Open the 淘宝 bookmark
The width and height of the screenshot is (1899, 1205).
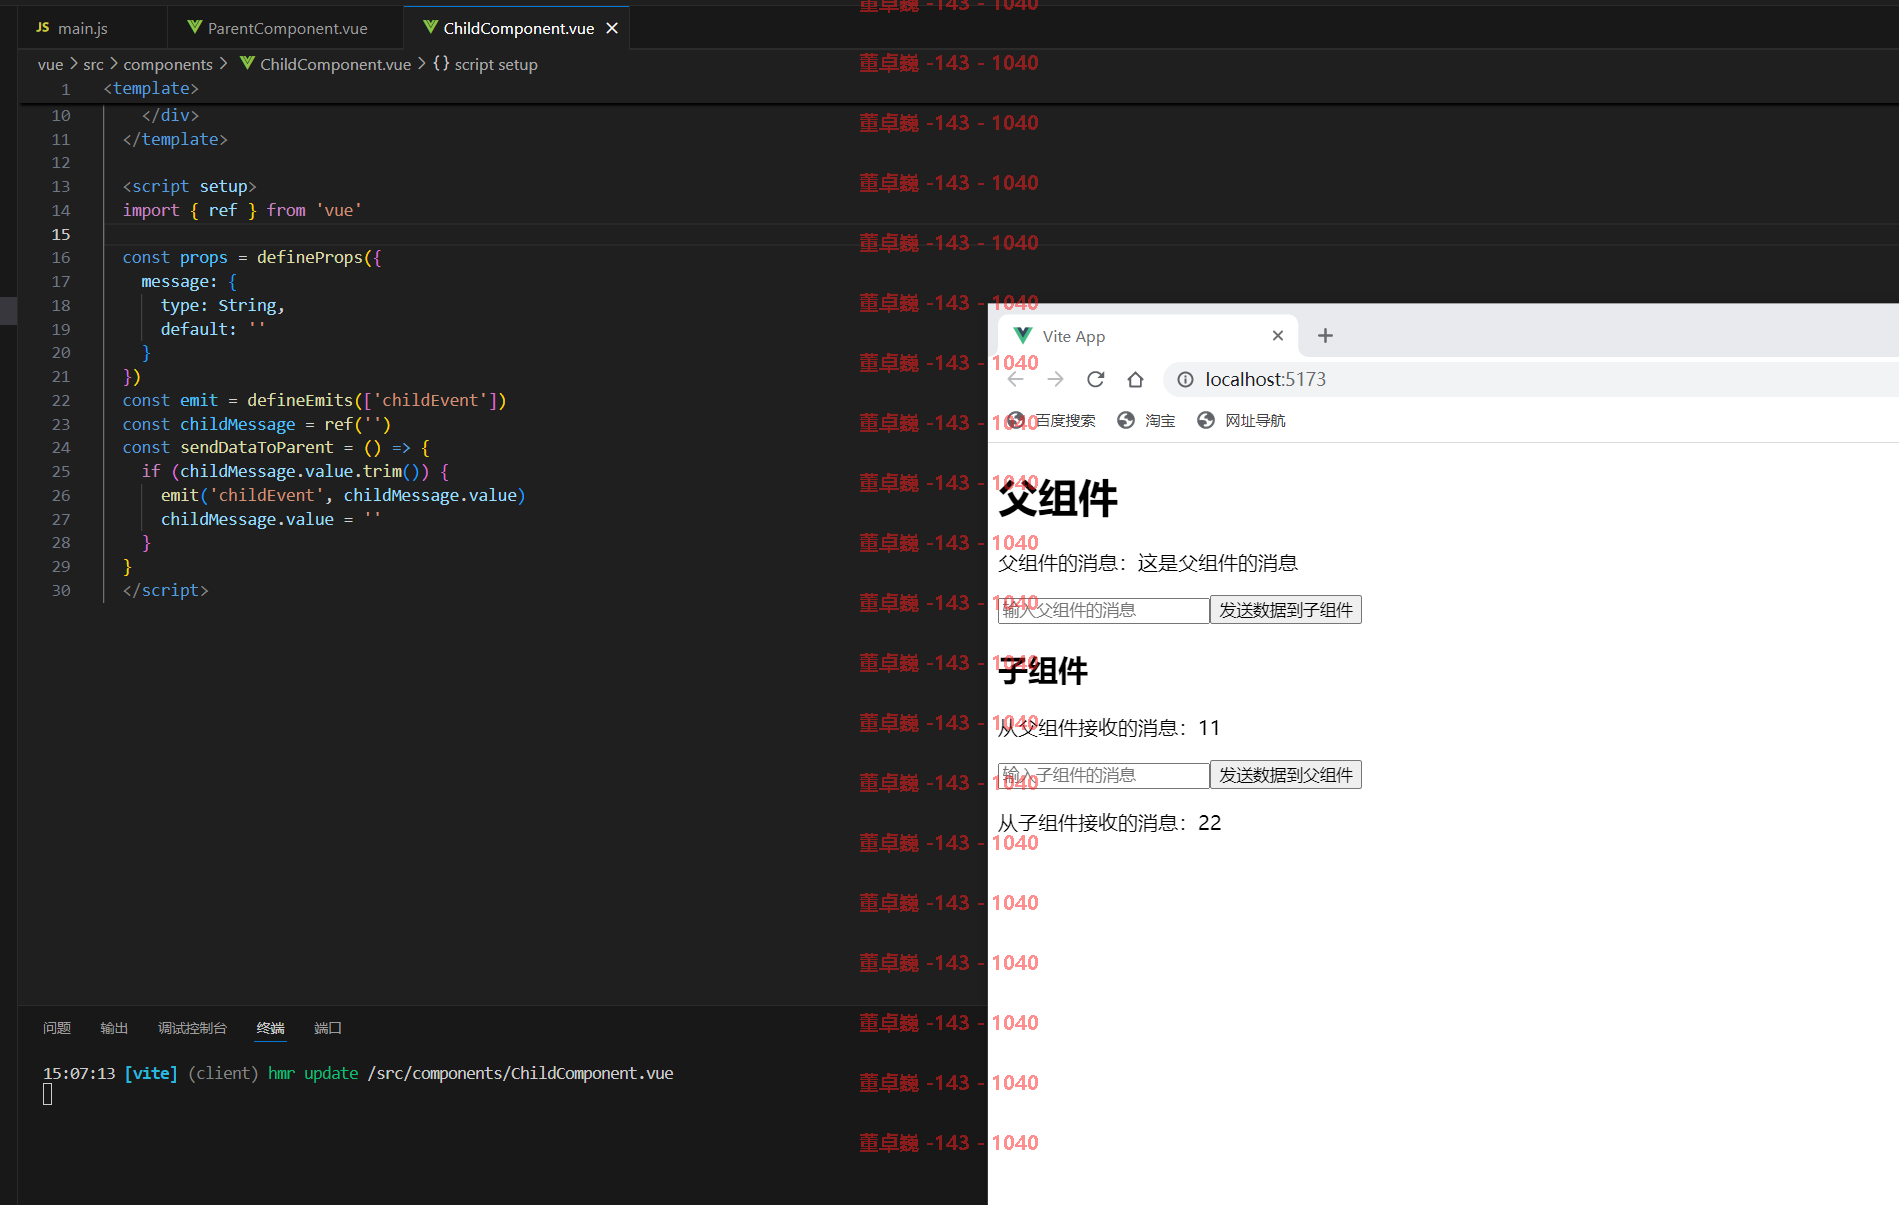tap(1147, 420)
